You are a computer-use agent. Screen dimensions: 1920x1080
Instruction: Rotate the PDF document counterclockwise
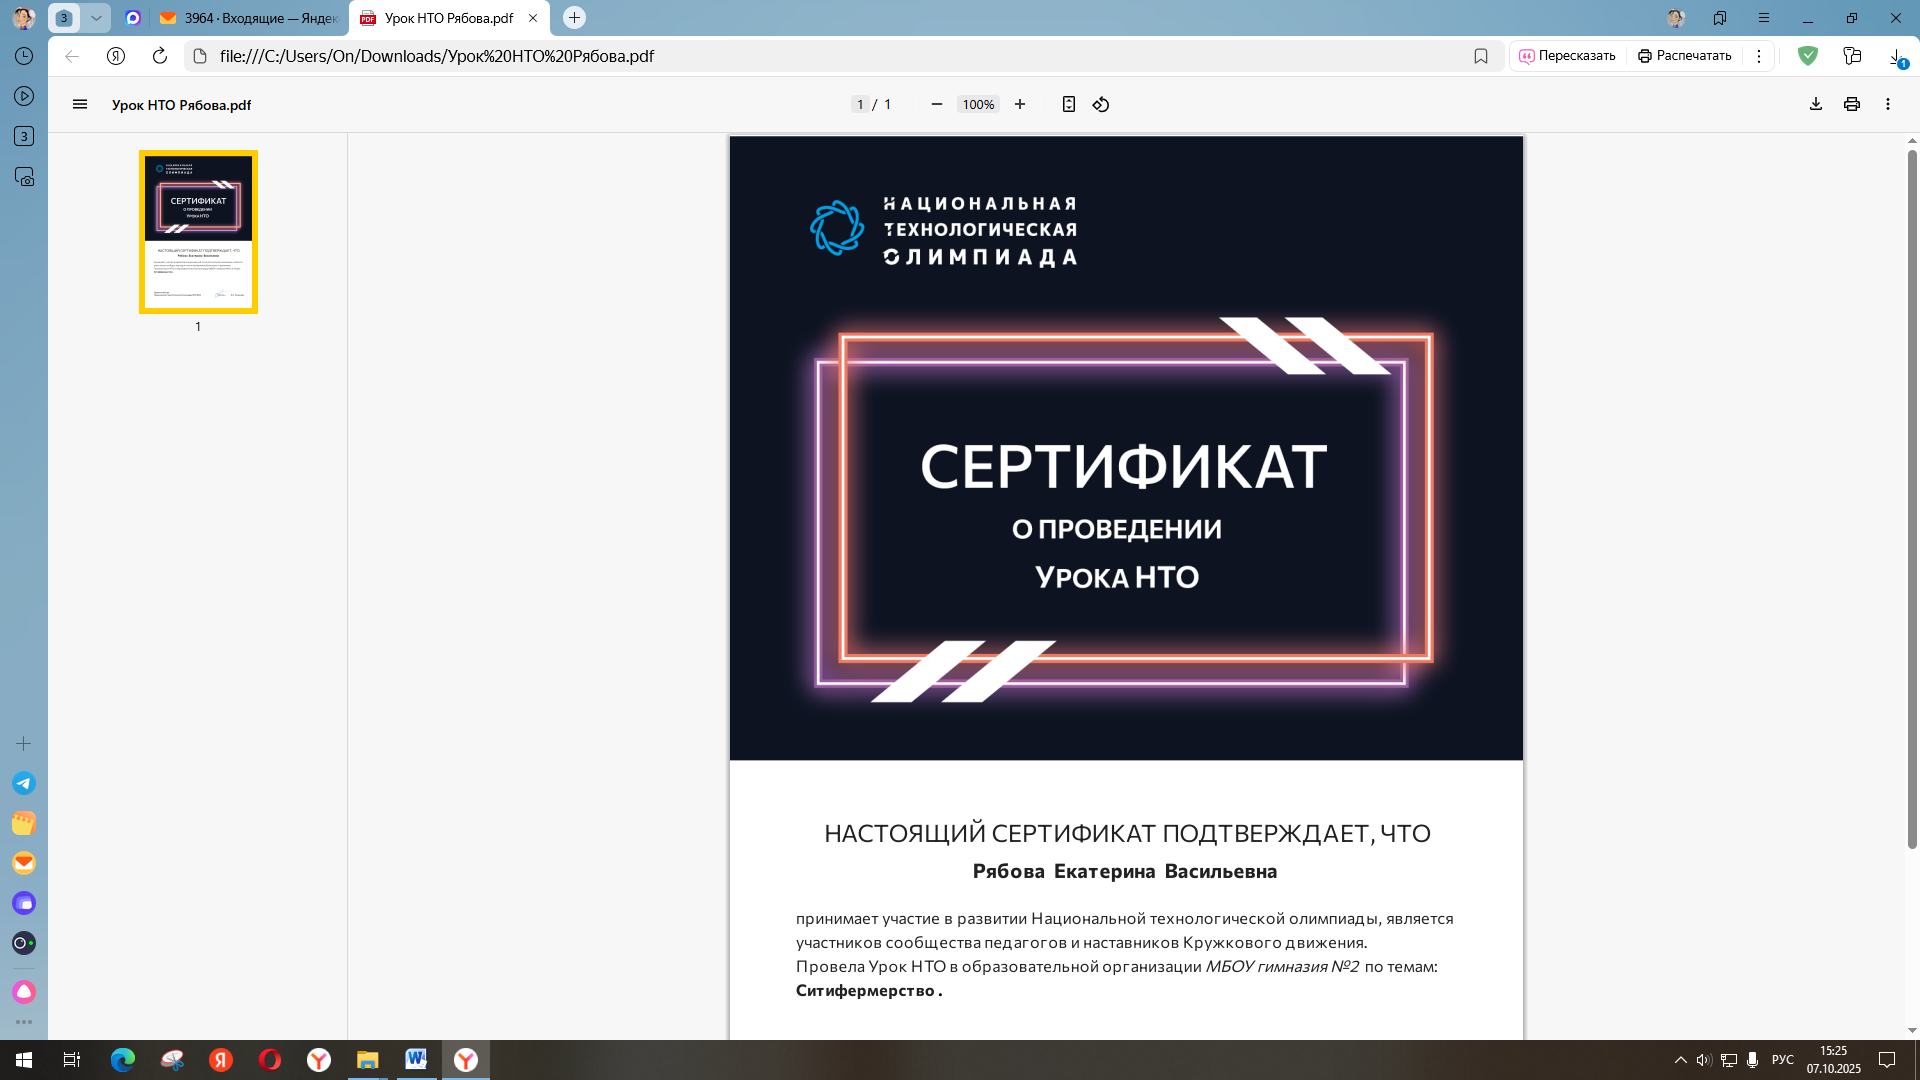click(x=1100, y=104)
